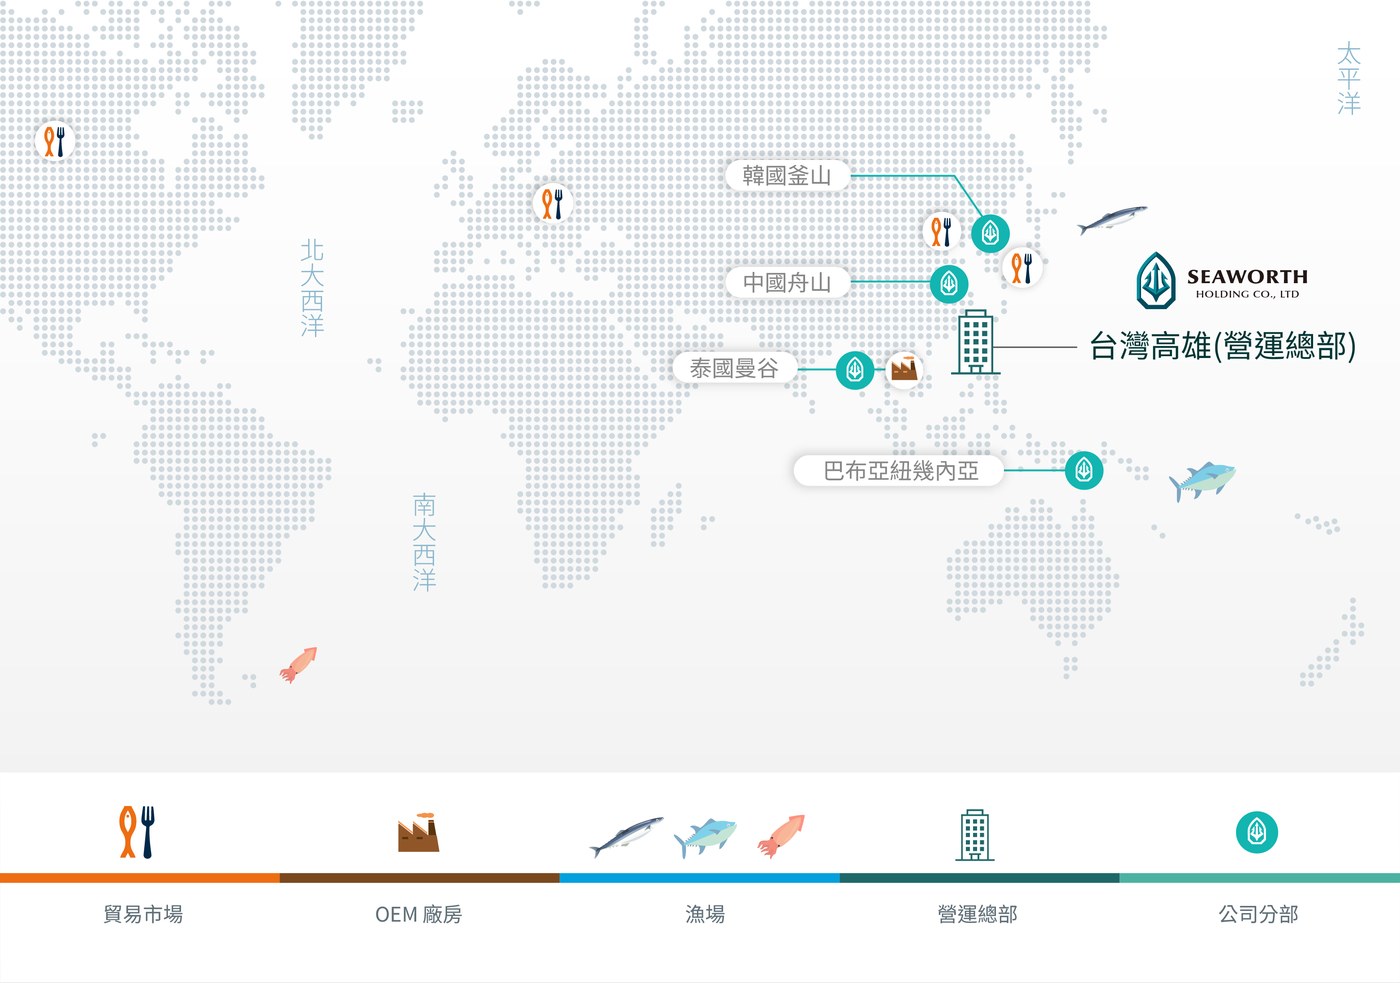
Task: Select the 台灣高雄(營運總部) headquarters label
Action: click(x=1222, y=346)
